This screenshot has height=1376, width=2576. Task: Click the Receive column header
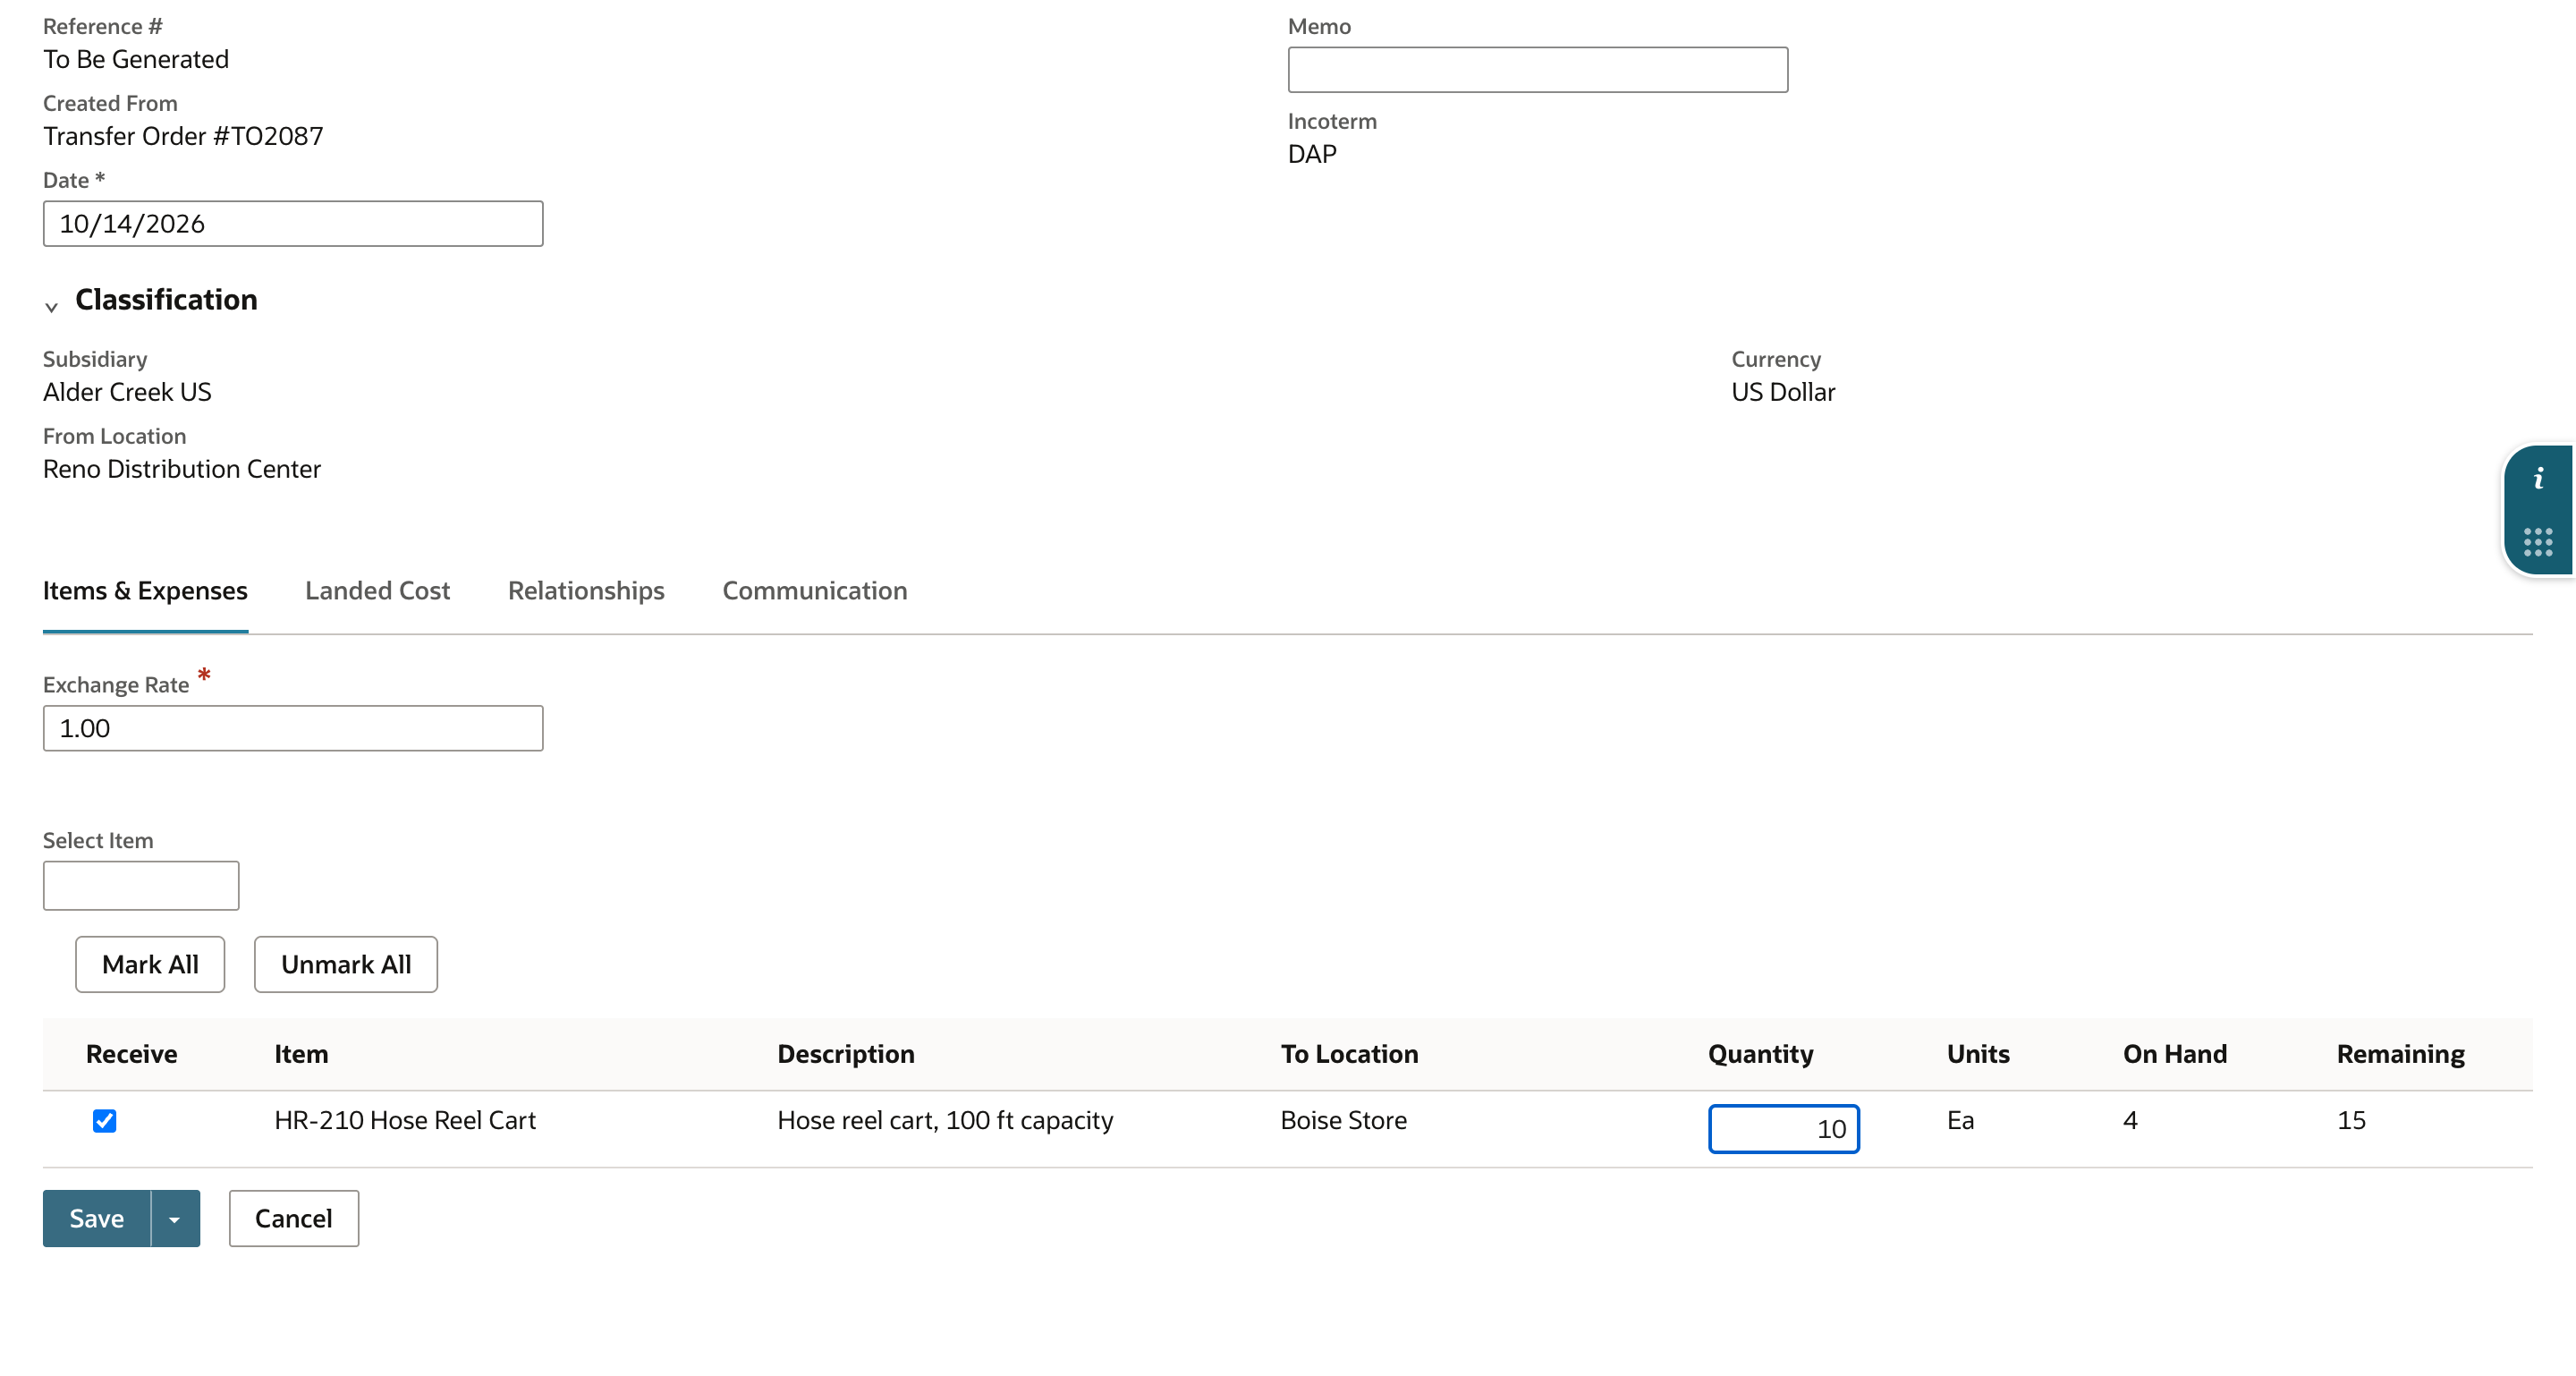click(x=131, y=1054)
